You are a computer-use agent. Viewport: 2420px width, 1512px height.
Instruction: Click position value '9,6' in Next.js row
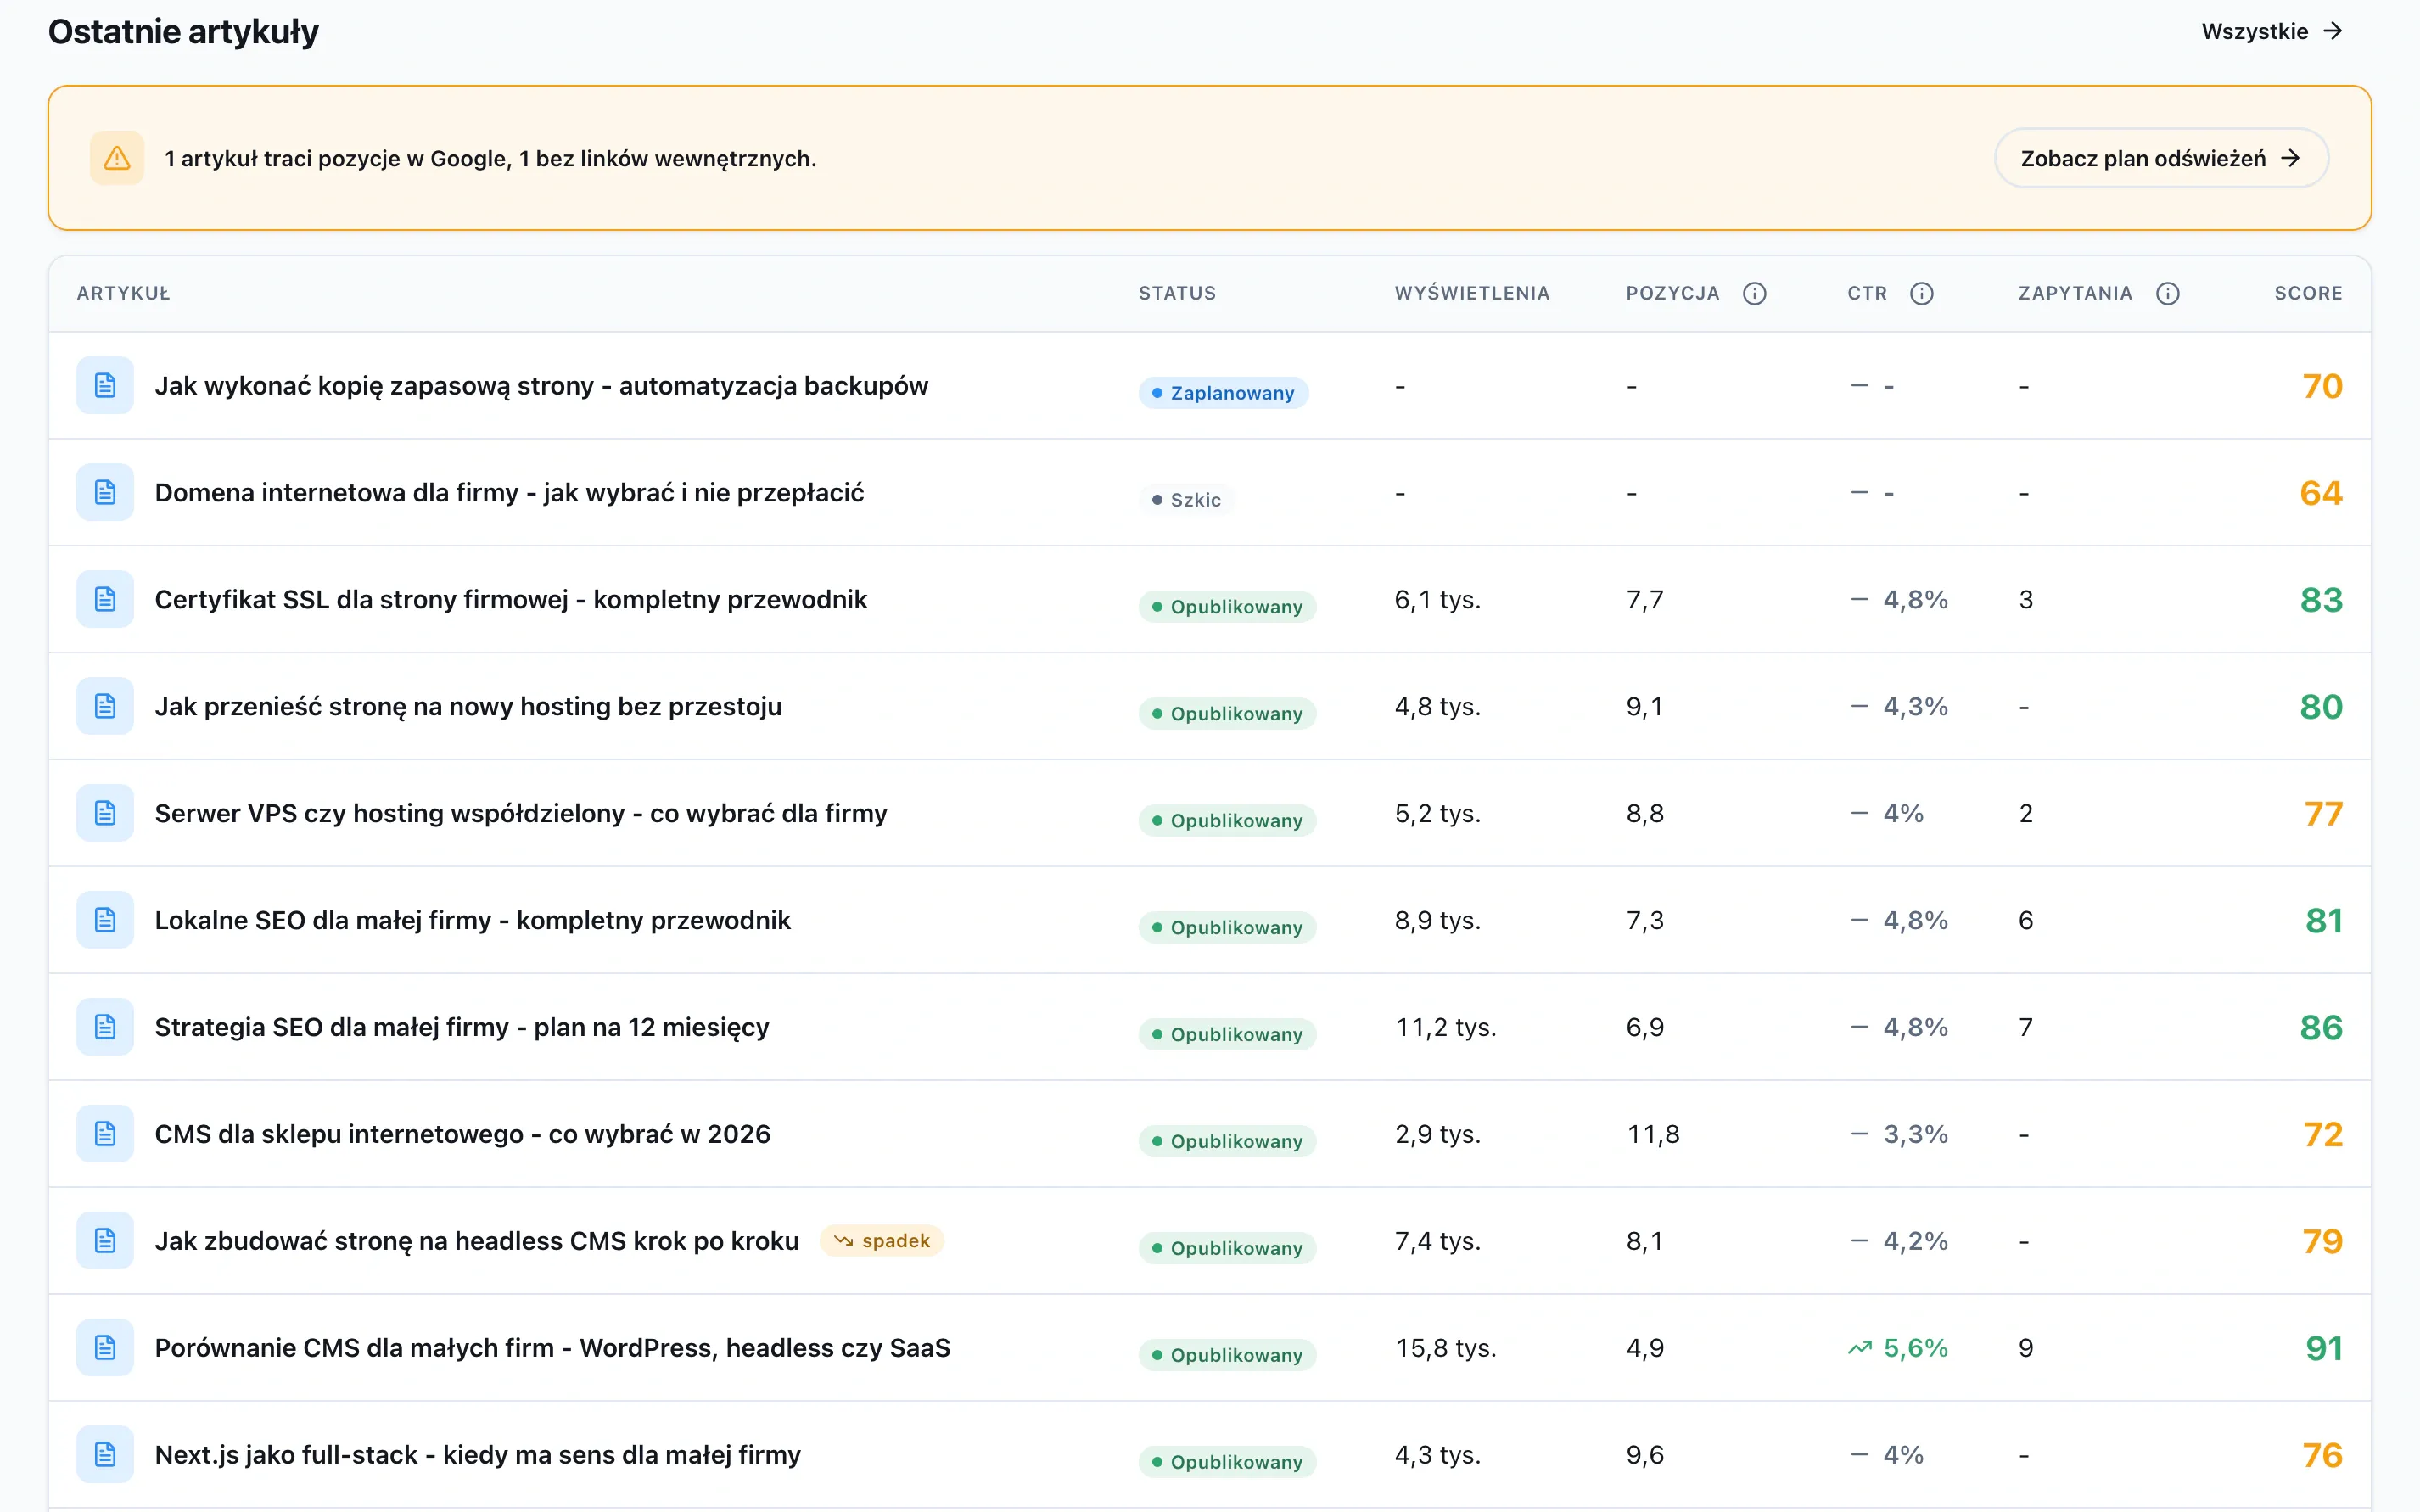click(1645, 1455)
